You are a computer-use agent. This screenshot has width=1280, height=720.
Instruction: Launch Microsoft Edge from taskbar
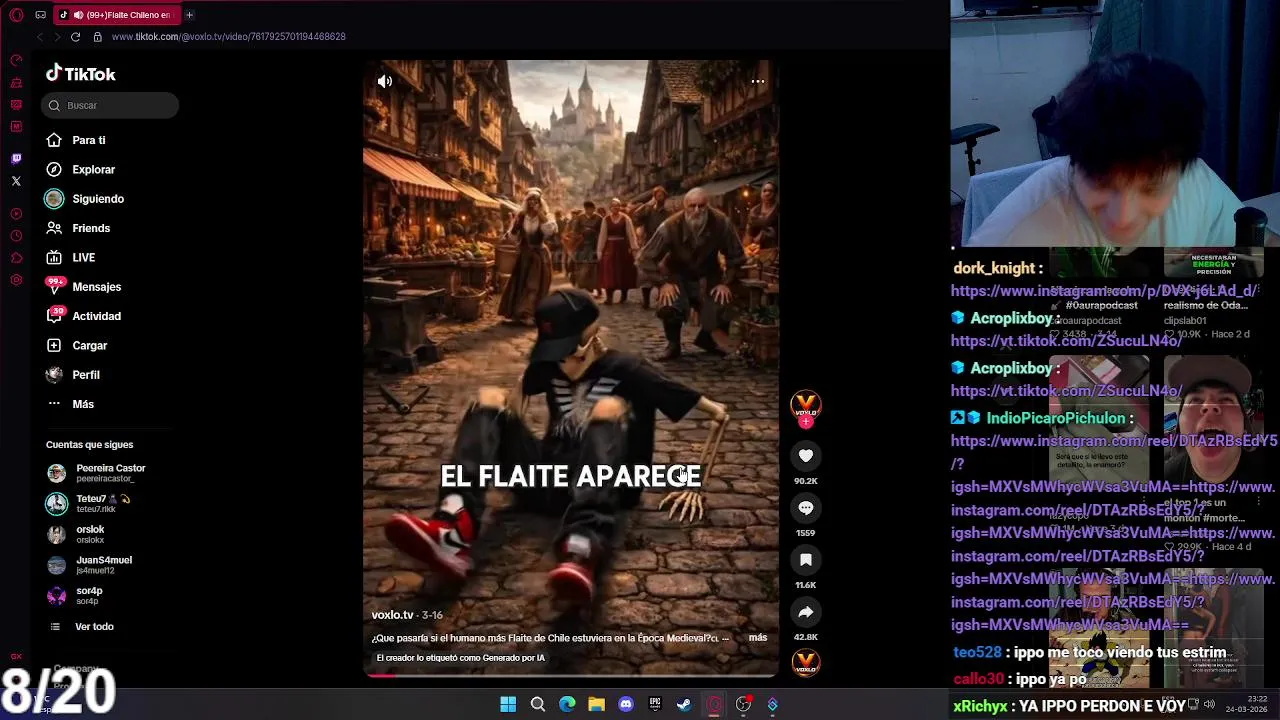(567, 705)
